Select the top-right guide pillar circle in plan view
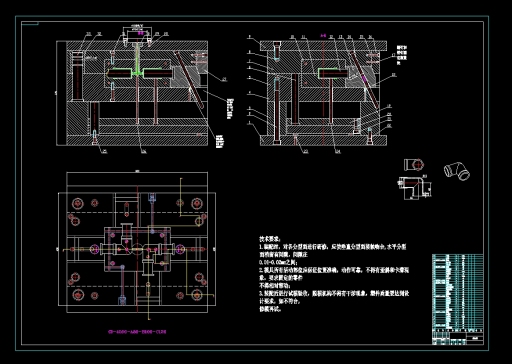 (197, 203)
